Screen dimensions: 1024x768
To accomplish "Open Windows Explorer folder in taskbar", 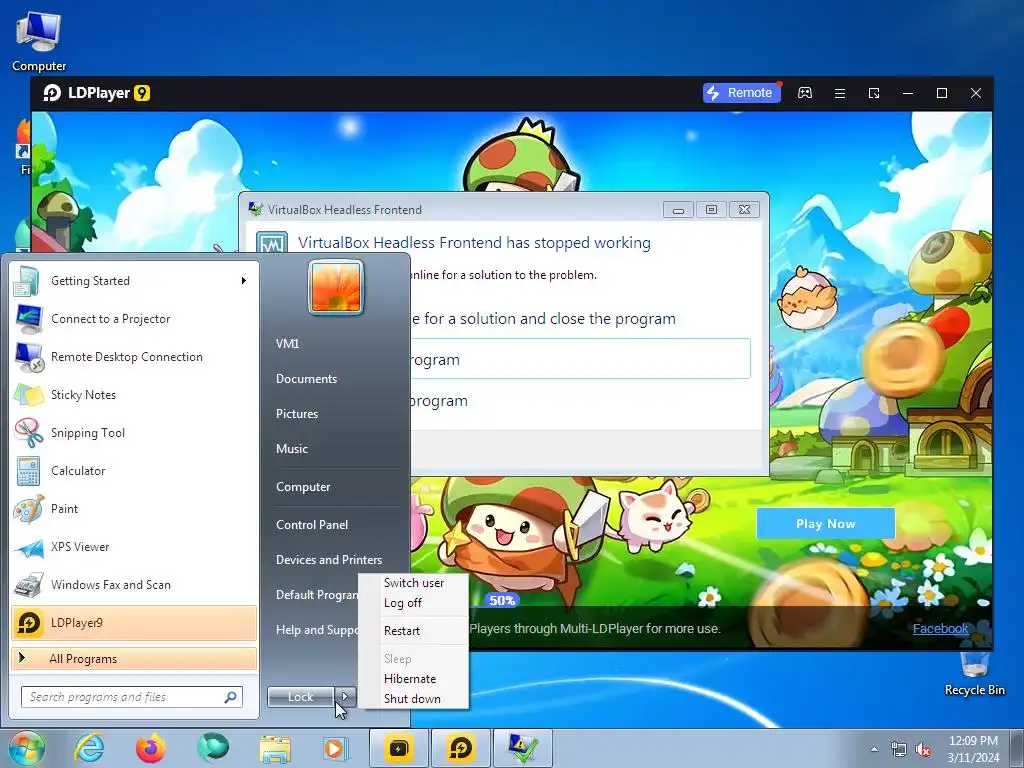I will click(275, 749).
